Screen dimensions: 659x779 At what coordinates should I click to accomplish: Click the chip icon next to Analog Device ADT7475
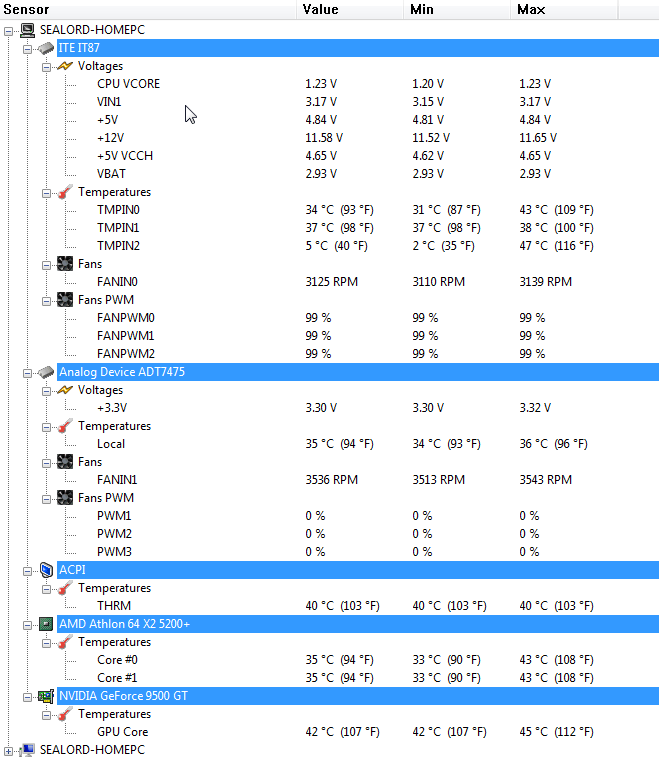(46, 372)
